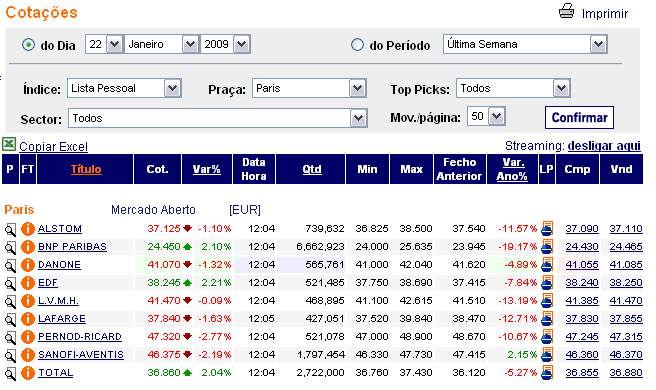The image size is (656, 390).
Task: Click the ALSTOM buy price 37.090
Action: 582,229
